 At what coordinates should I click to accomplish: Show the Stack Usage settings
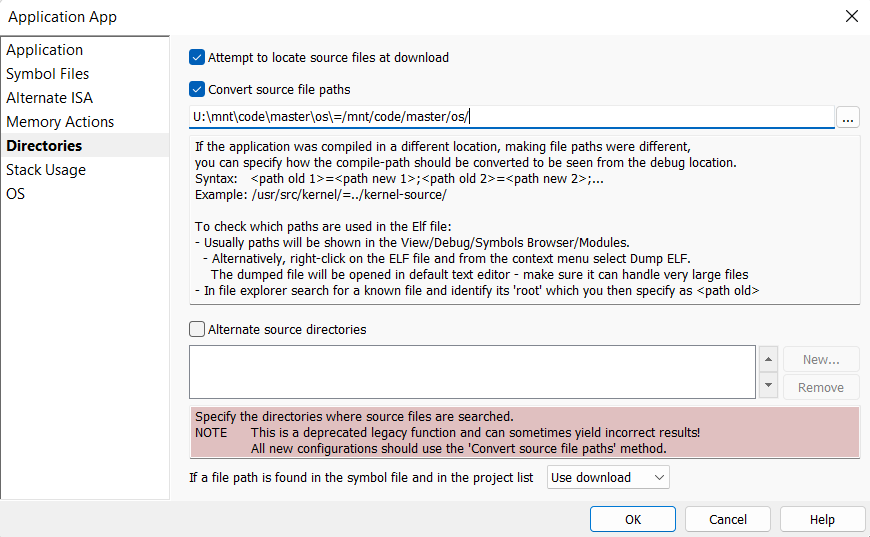[x=46, y=170]
